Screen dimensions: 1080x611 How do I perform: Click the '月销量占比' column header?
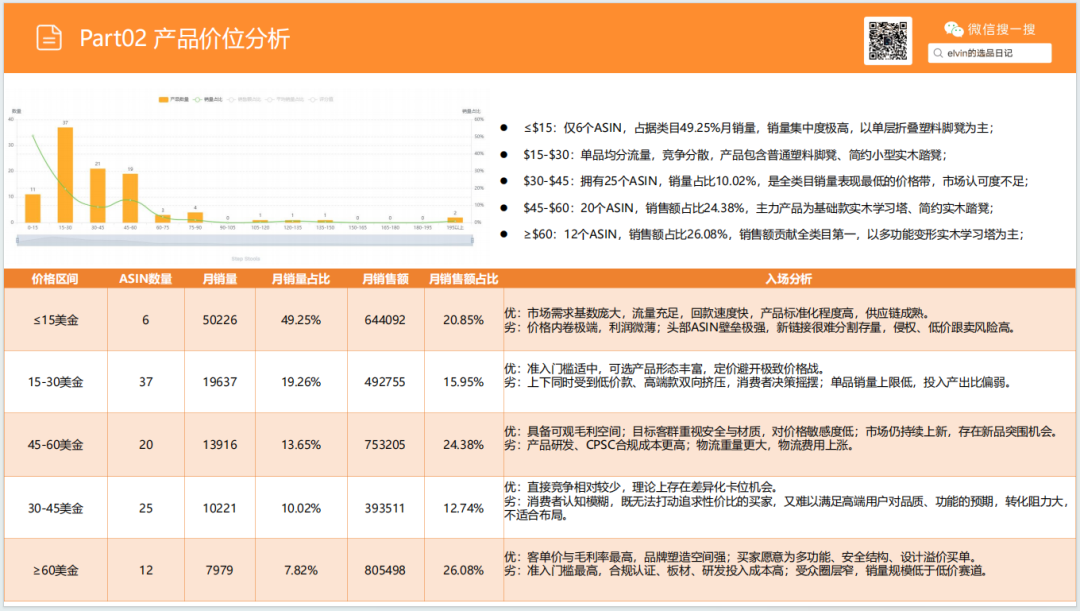(300, 279)
